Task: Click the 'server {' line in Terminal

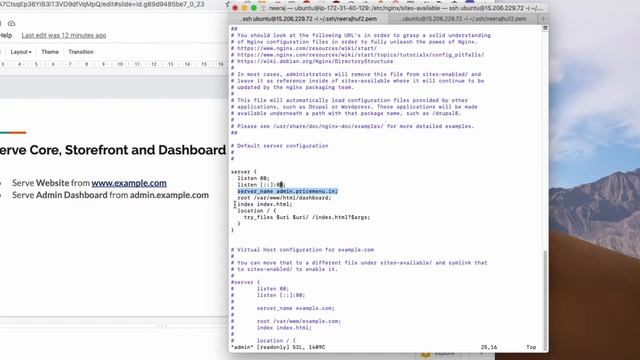Action: pyautogui.click(x=244, y=171)
